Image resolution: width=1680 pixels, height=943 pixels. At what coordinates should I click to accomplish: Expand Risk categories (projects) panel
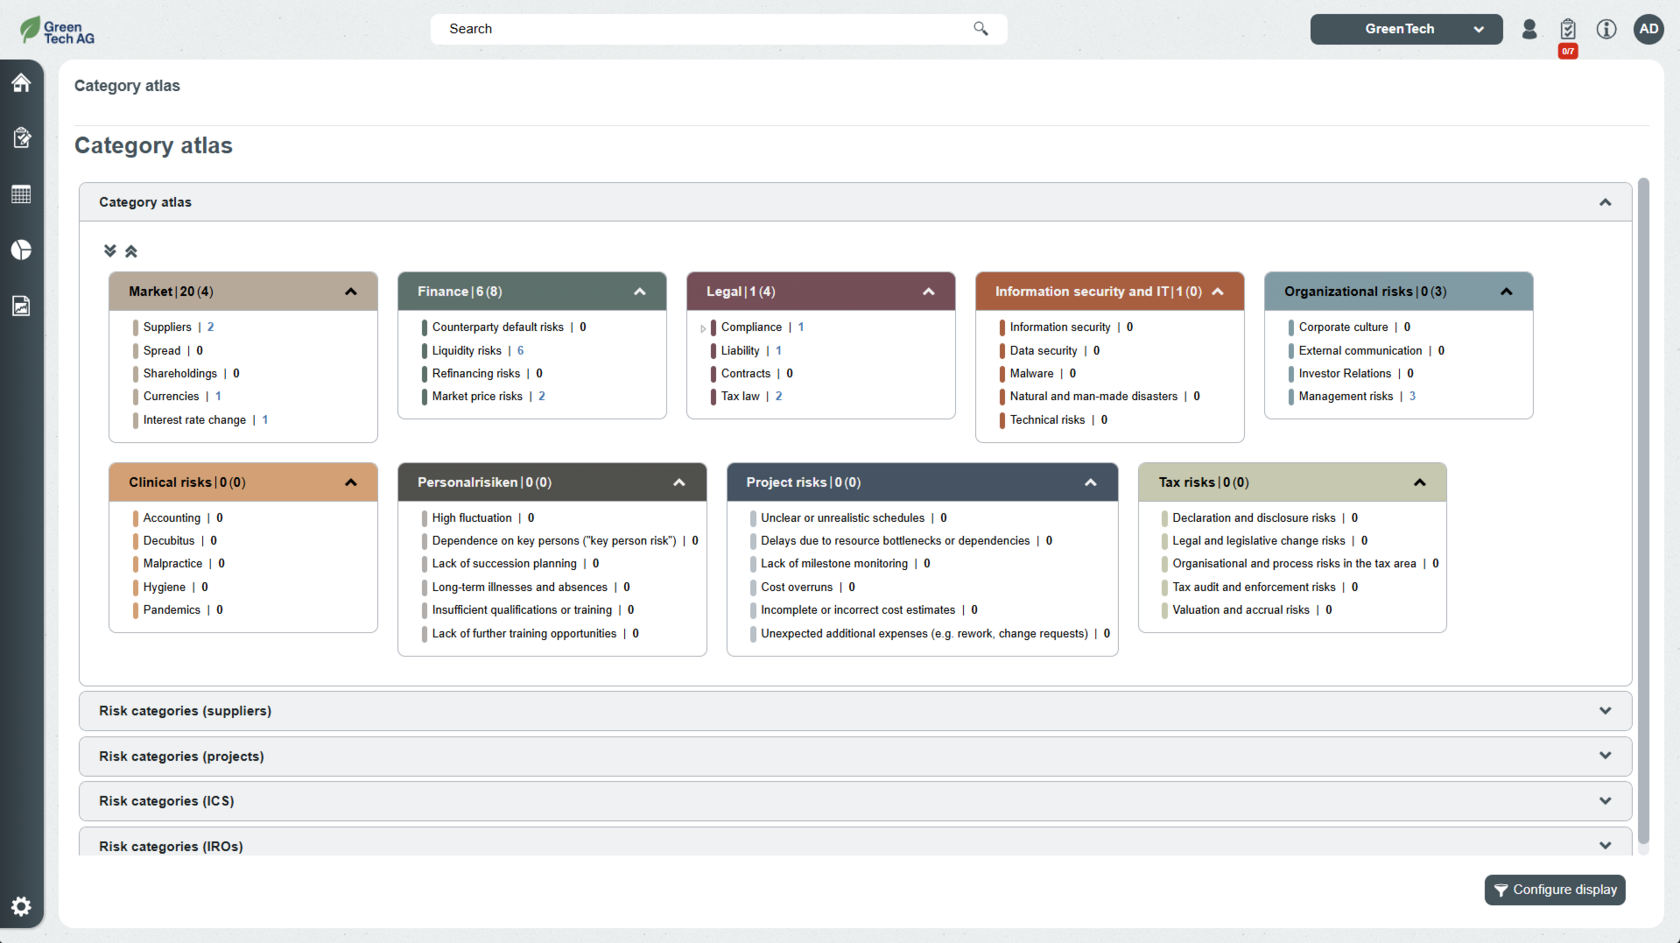point(1604,756)
